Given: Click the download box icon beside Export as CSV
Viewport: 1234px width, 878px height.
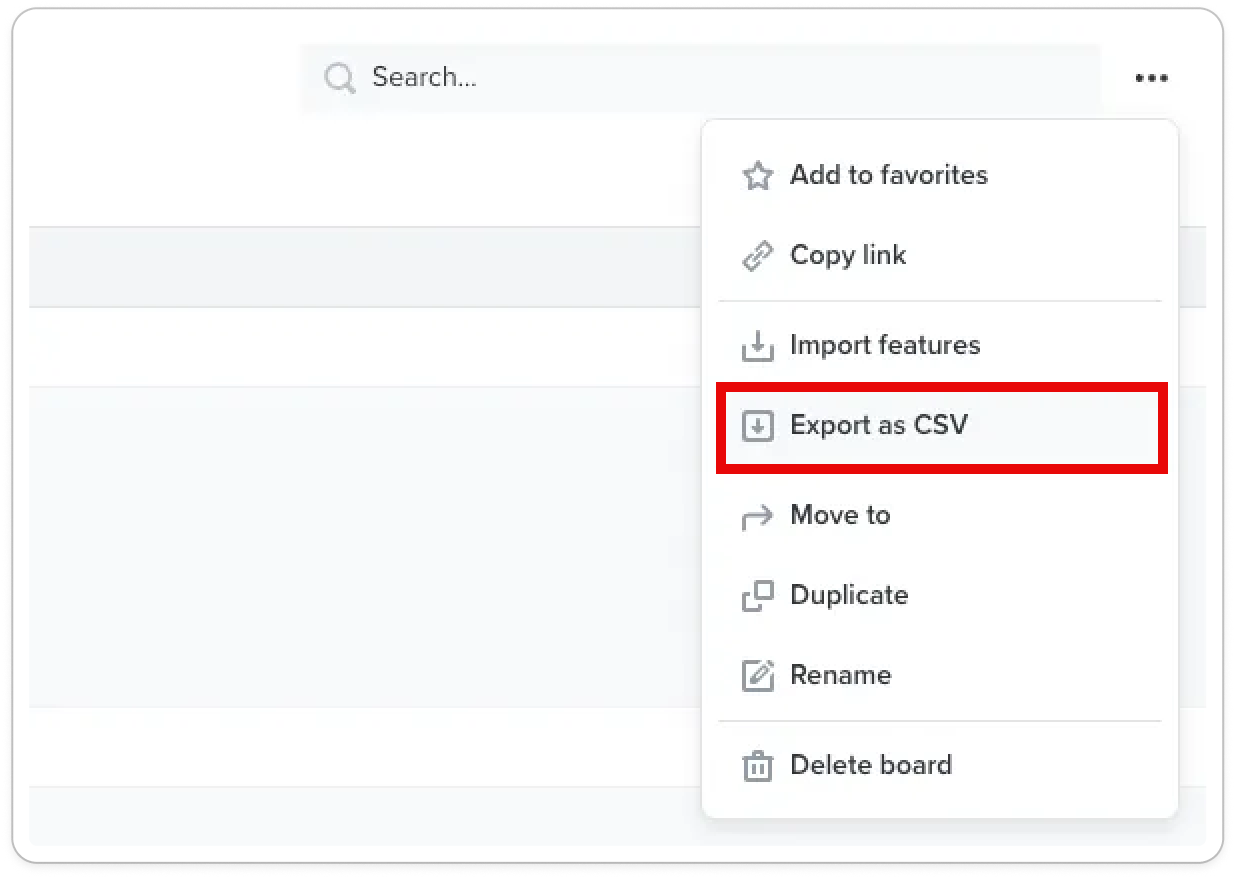Looking at the screenshot, I should 757,426.
